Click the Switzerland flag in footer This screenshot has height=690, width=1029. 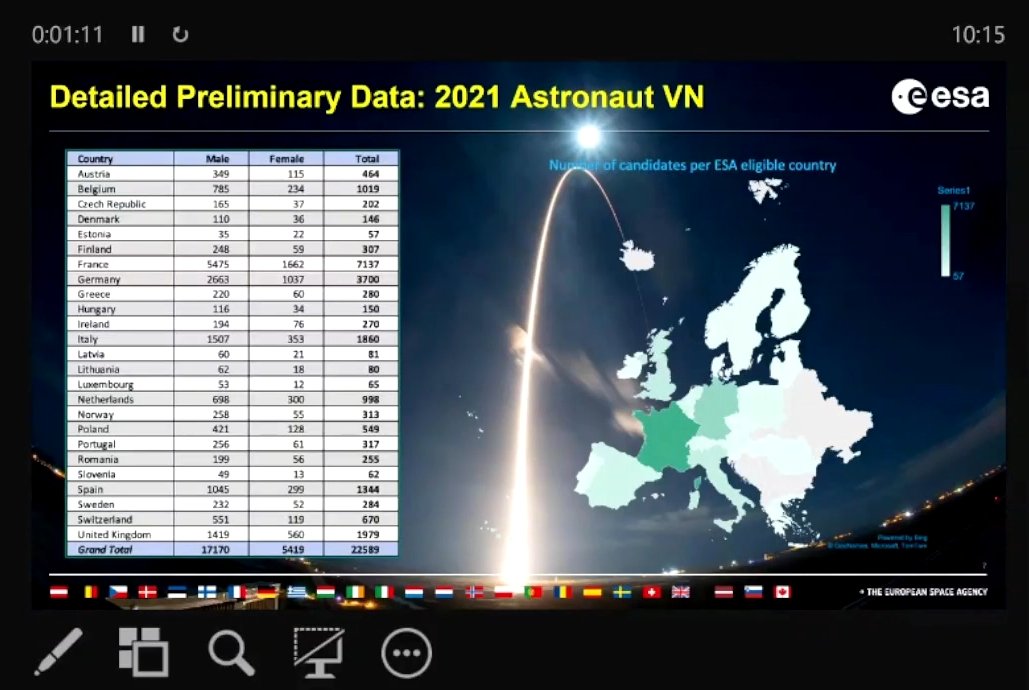coord(652,592)
